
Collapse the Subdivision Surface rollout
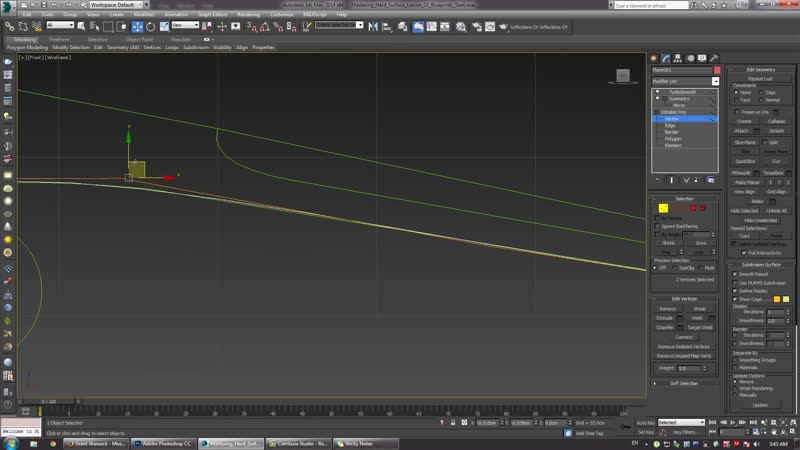[761, 265]
